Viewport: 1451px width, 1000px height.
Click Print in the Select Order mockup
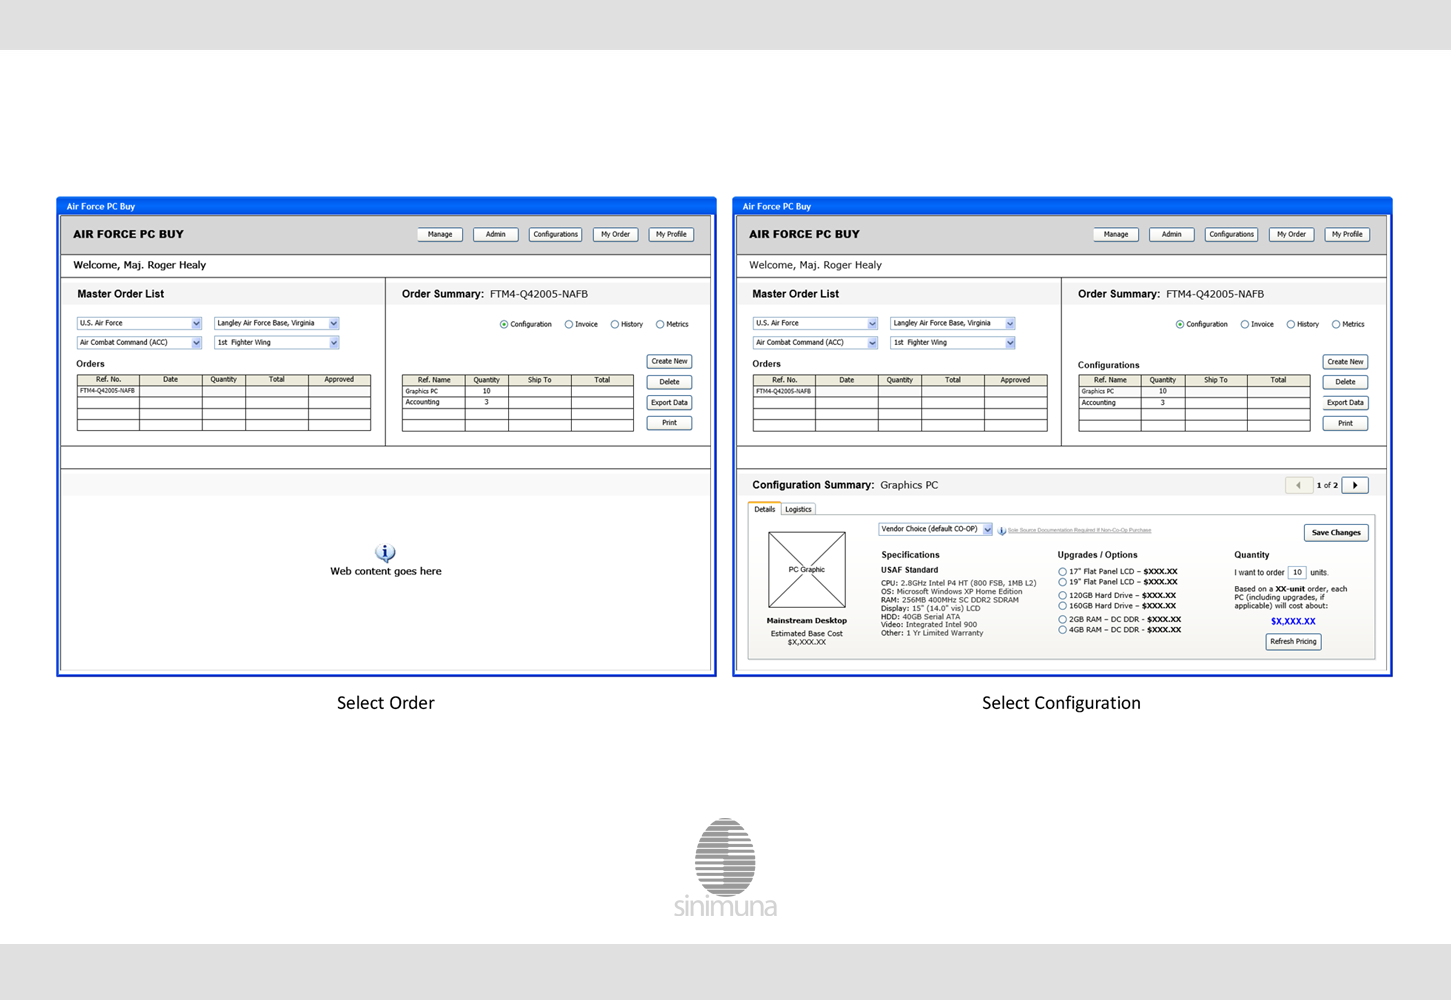click(x=669, y=423)
